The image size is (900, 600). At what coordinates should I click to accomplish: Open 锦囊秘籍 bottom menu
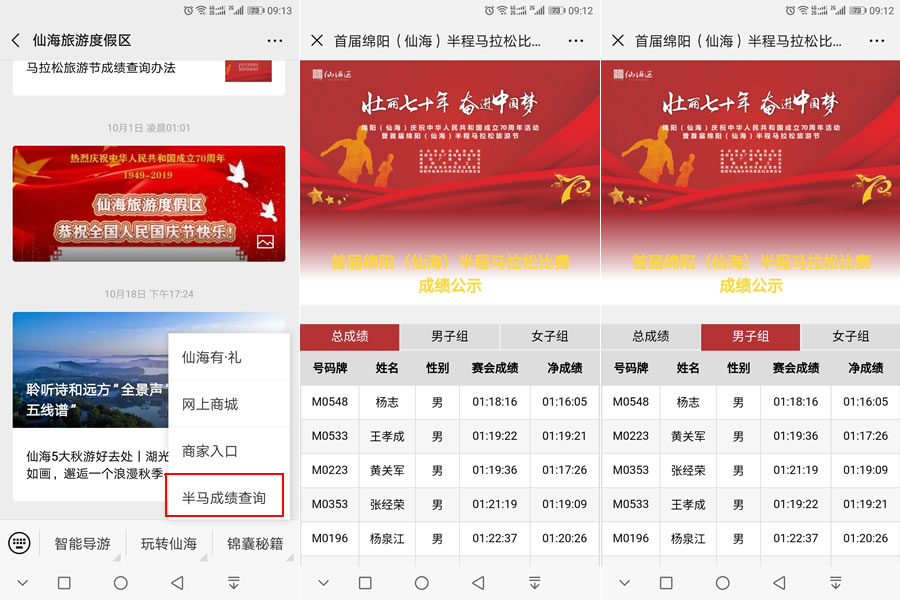[255, 544]
